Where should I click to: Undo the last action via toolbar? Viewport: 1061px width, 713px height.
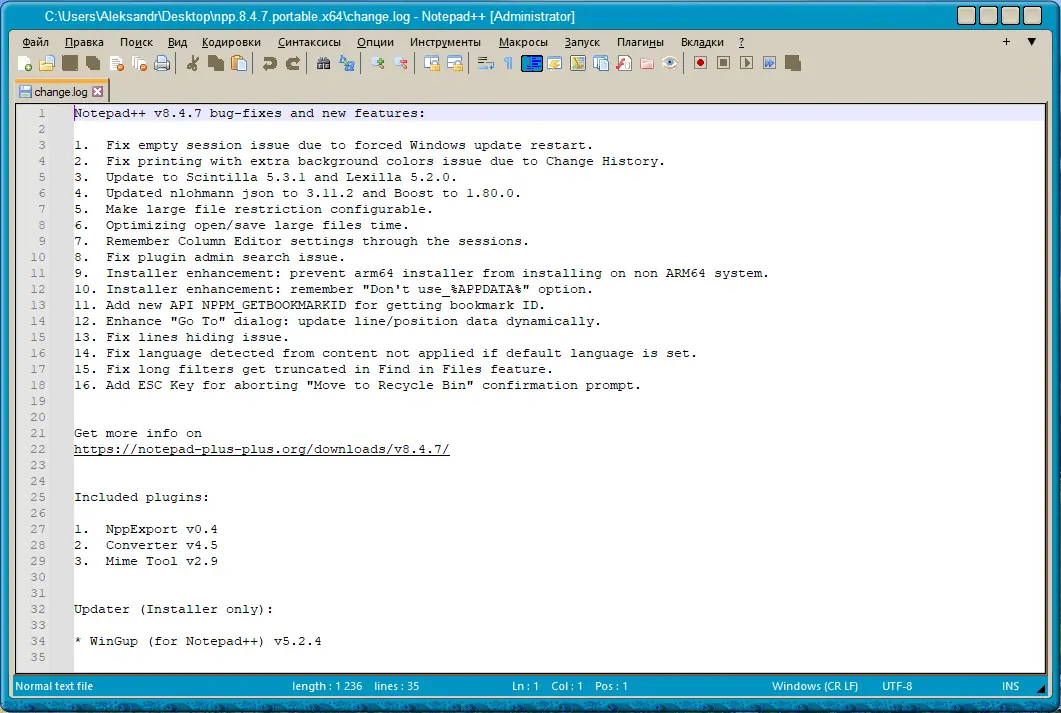pyautogui.click(x=269, y=64)
